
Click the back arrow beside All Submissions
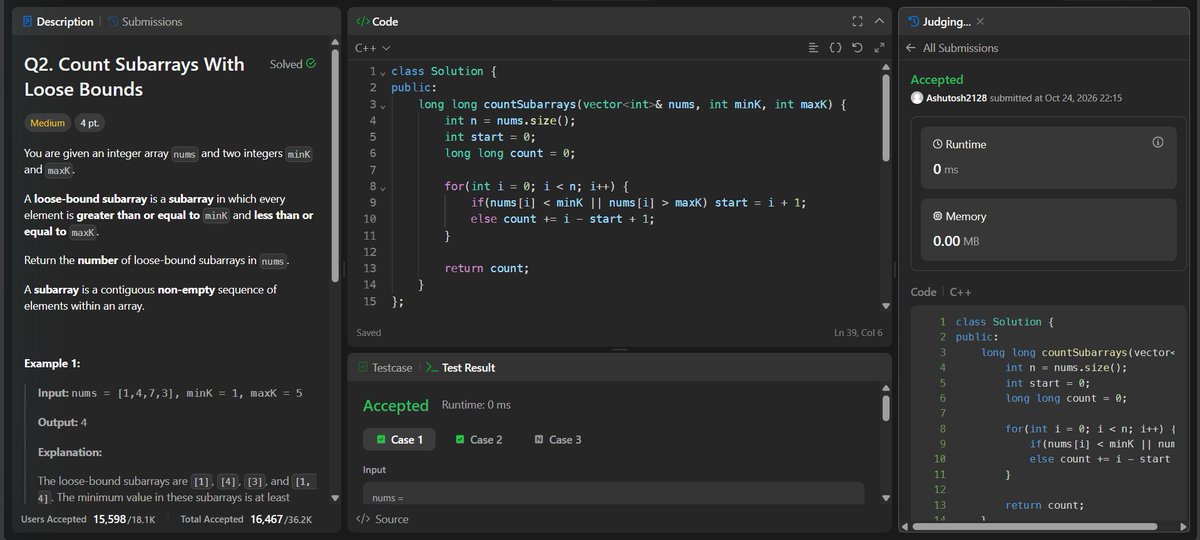(910, 47)
